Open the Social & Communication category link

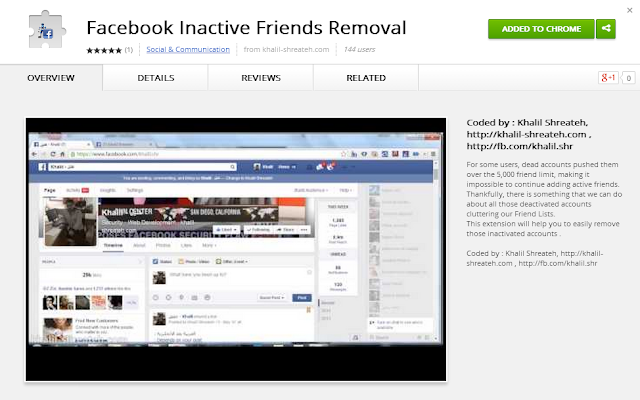(x=188, y=49)
